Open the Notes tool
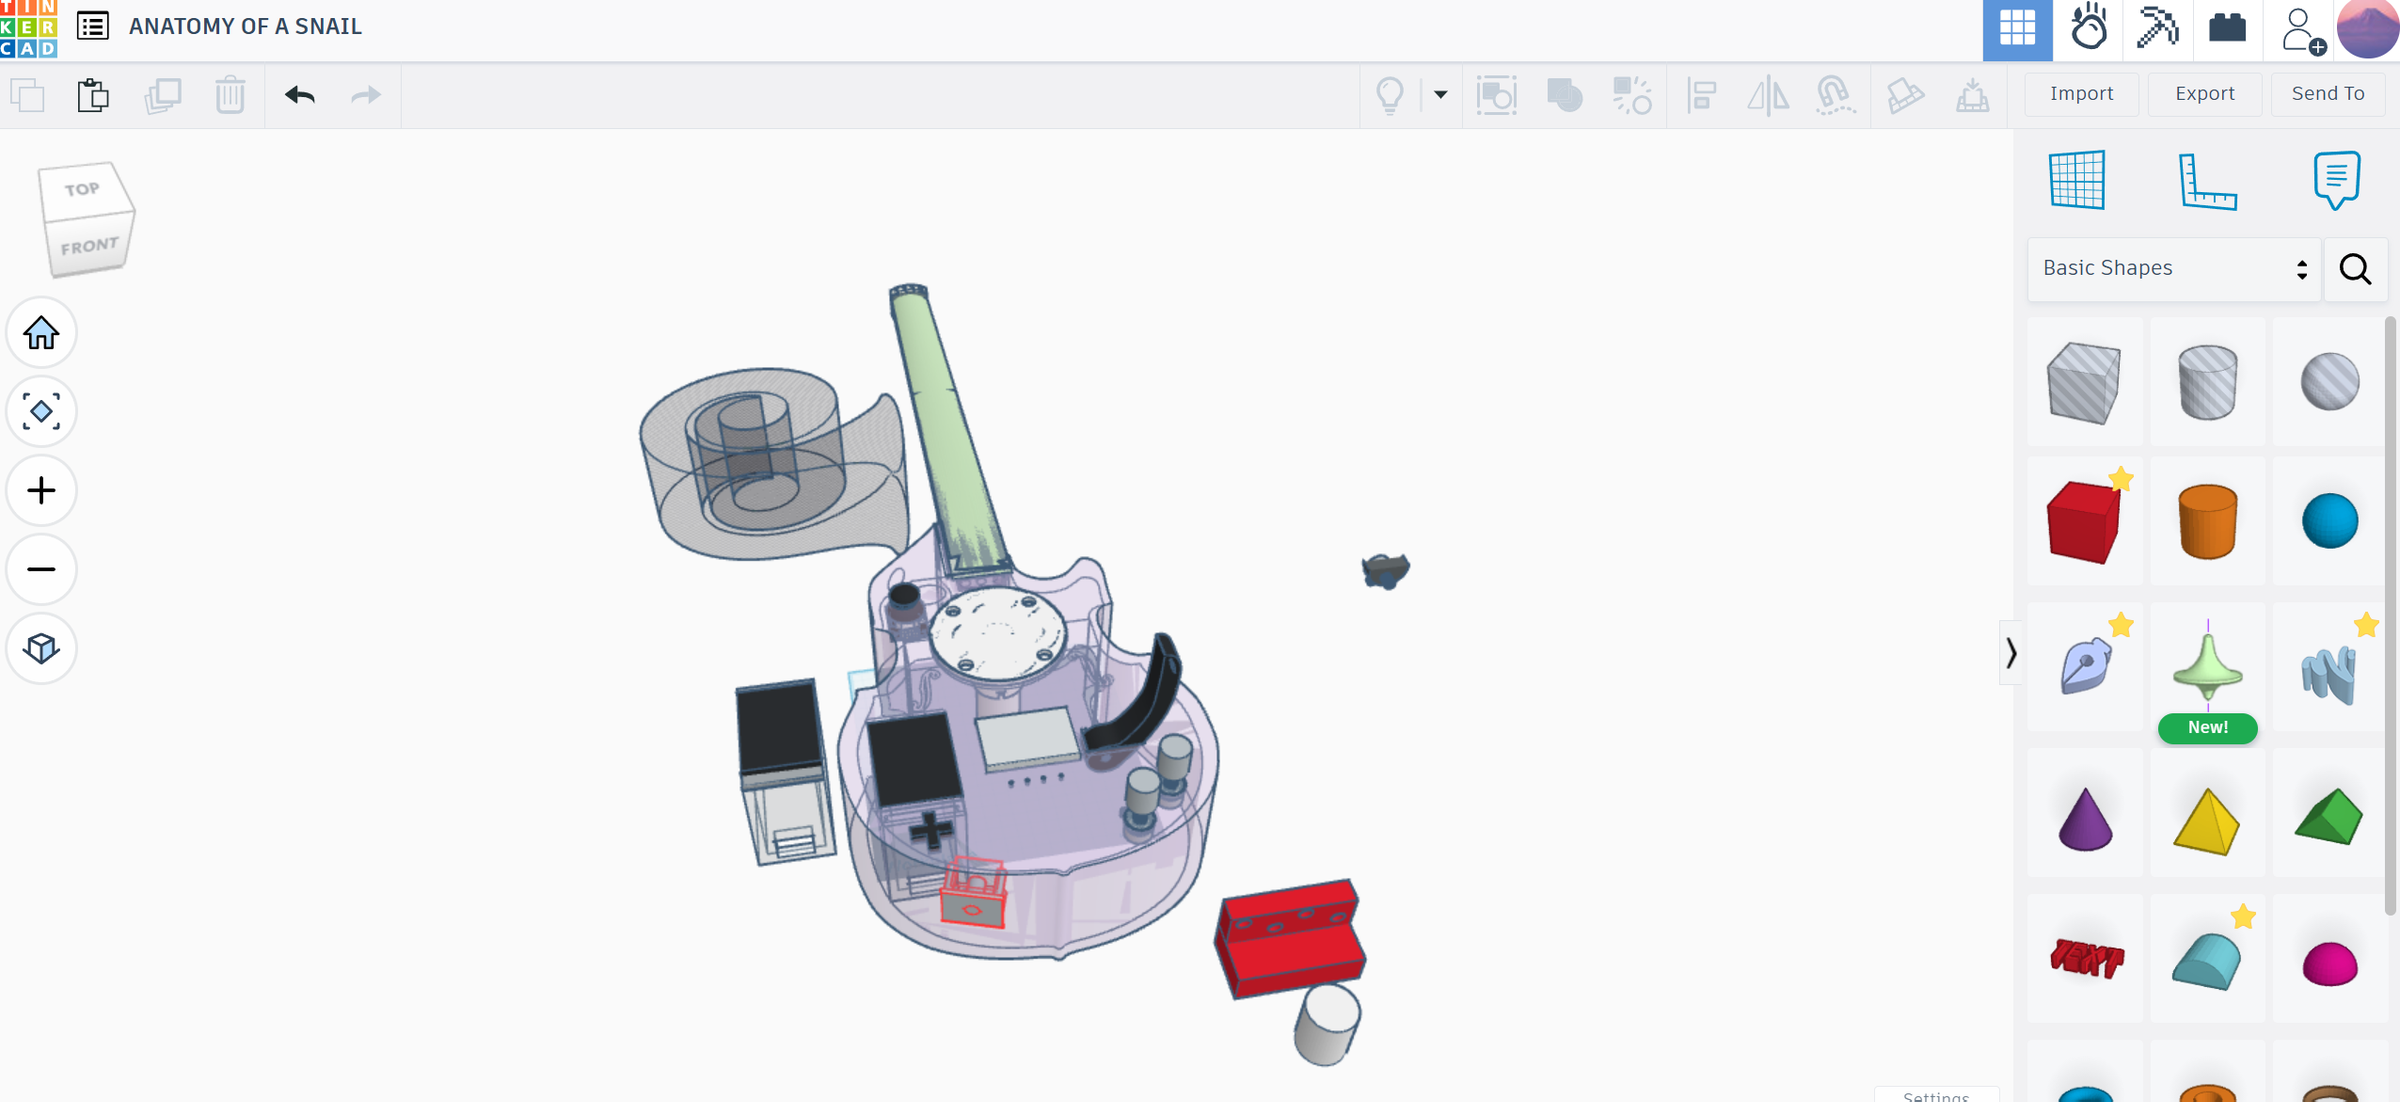 pos(2337,180)
